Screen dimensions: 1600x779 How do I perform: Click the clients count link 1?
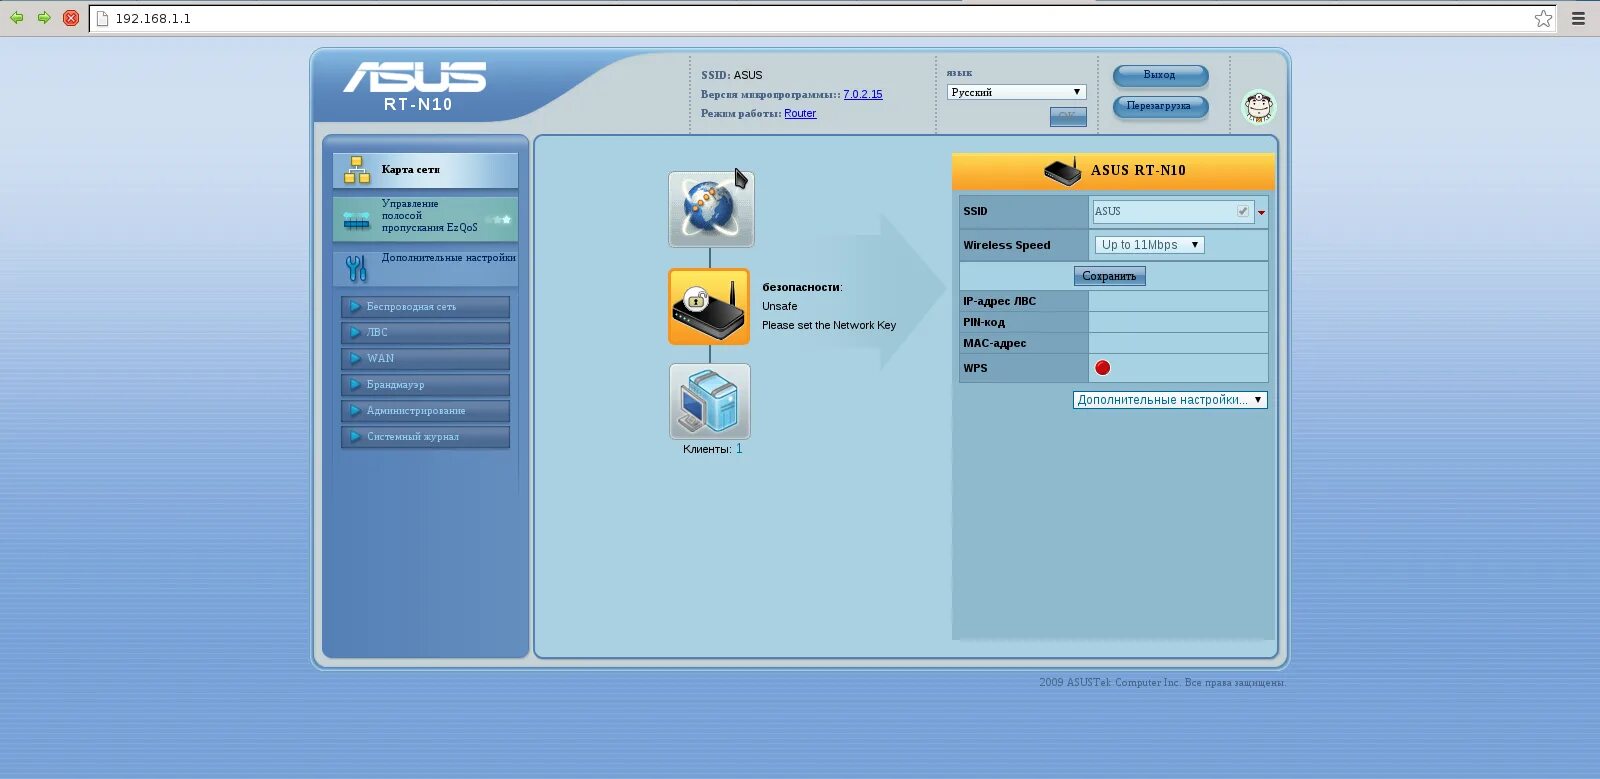pyautogui.click(x=739, y=449)
